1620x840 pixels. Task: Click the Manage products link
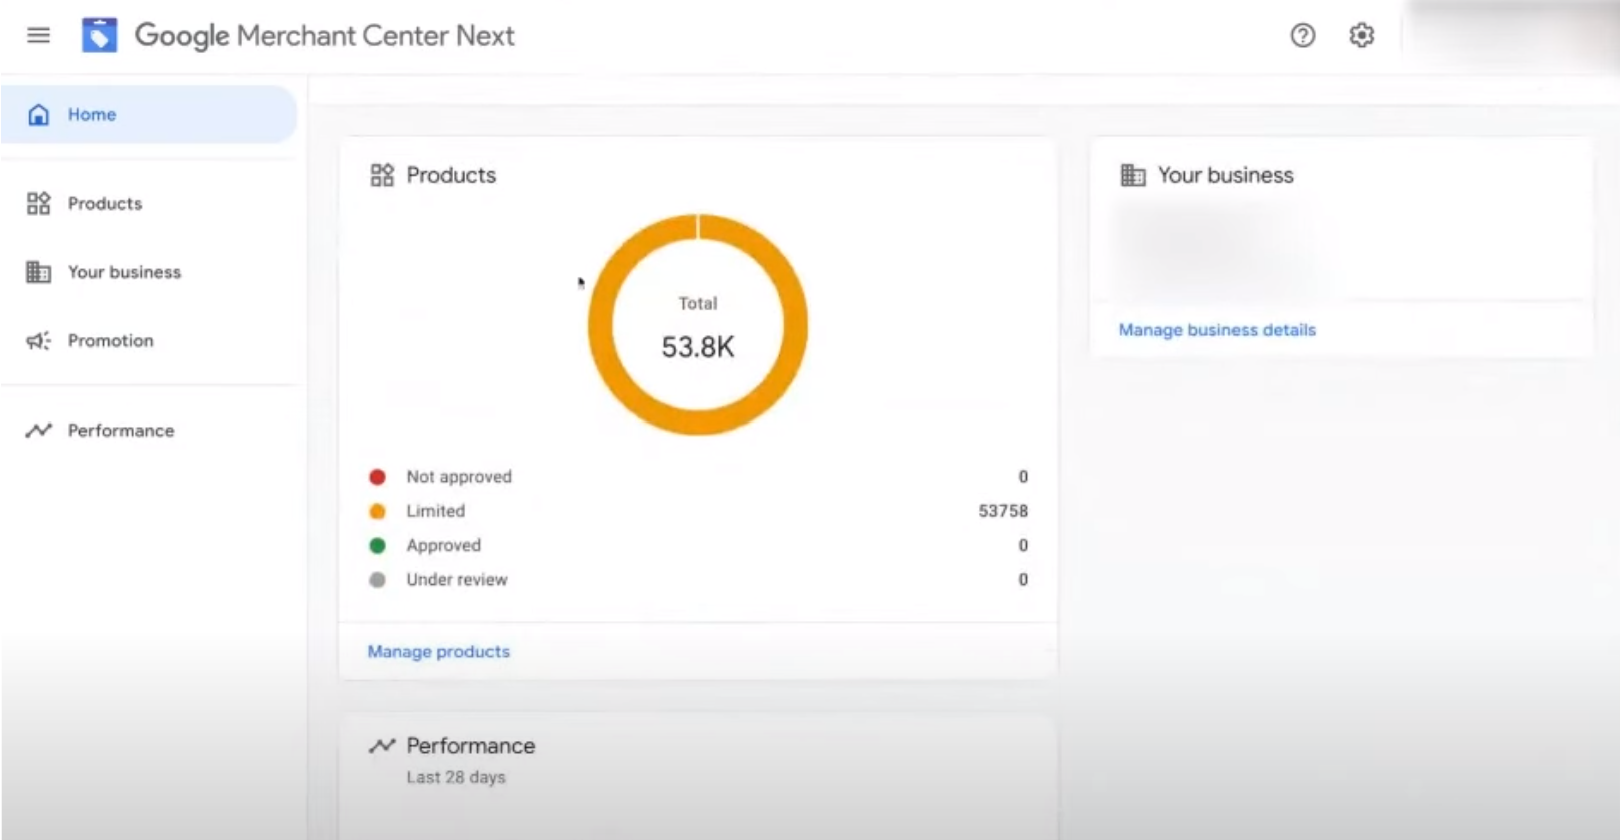coord(438,652)
